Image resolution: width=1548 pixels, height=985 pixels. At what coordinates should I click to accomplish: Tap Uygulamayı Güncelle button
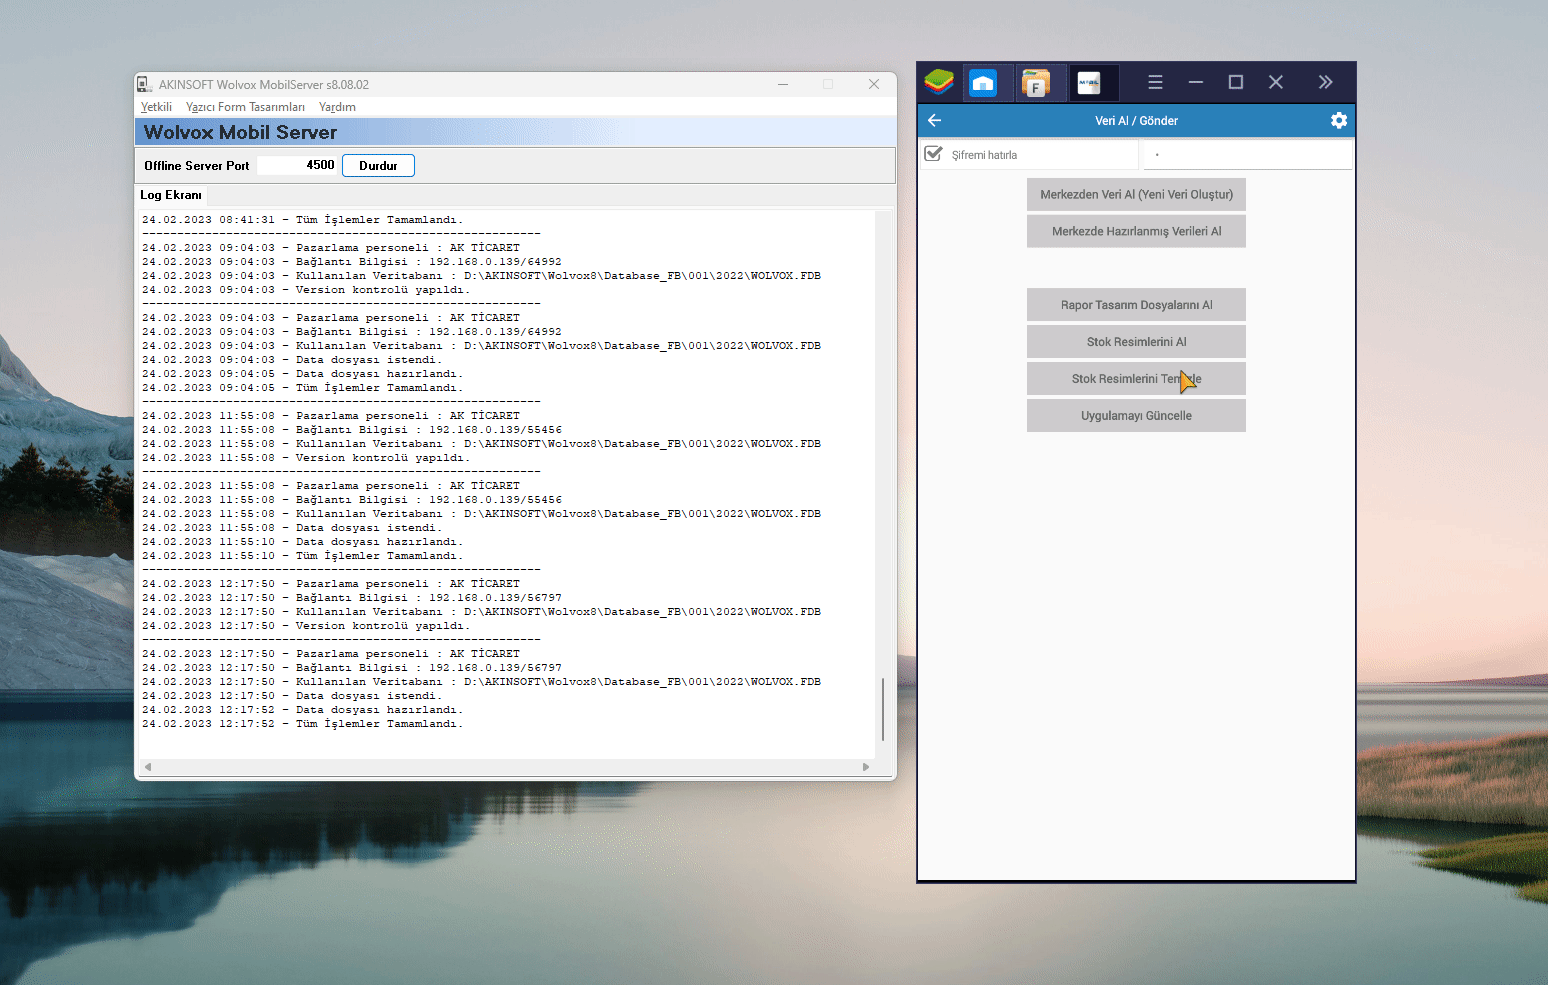pyautogui.click(x=1136, y=416)
